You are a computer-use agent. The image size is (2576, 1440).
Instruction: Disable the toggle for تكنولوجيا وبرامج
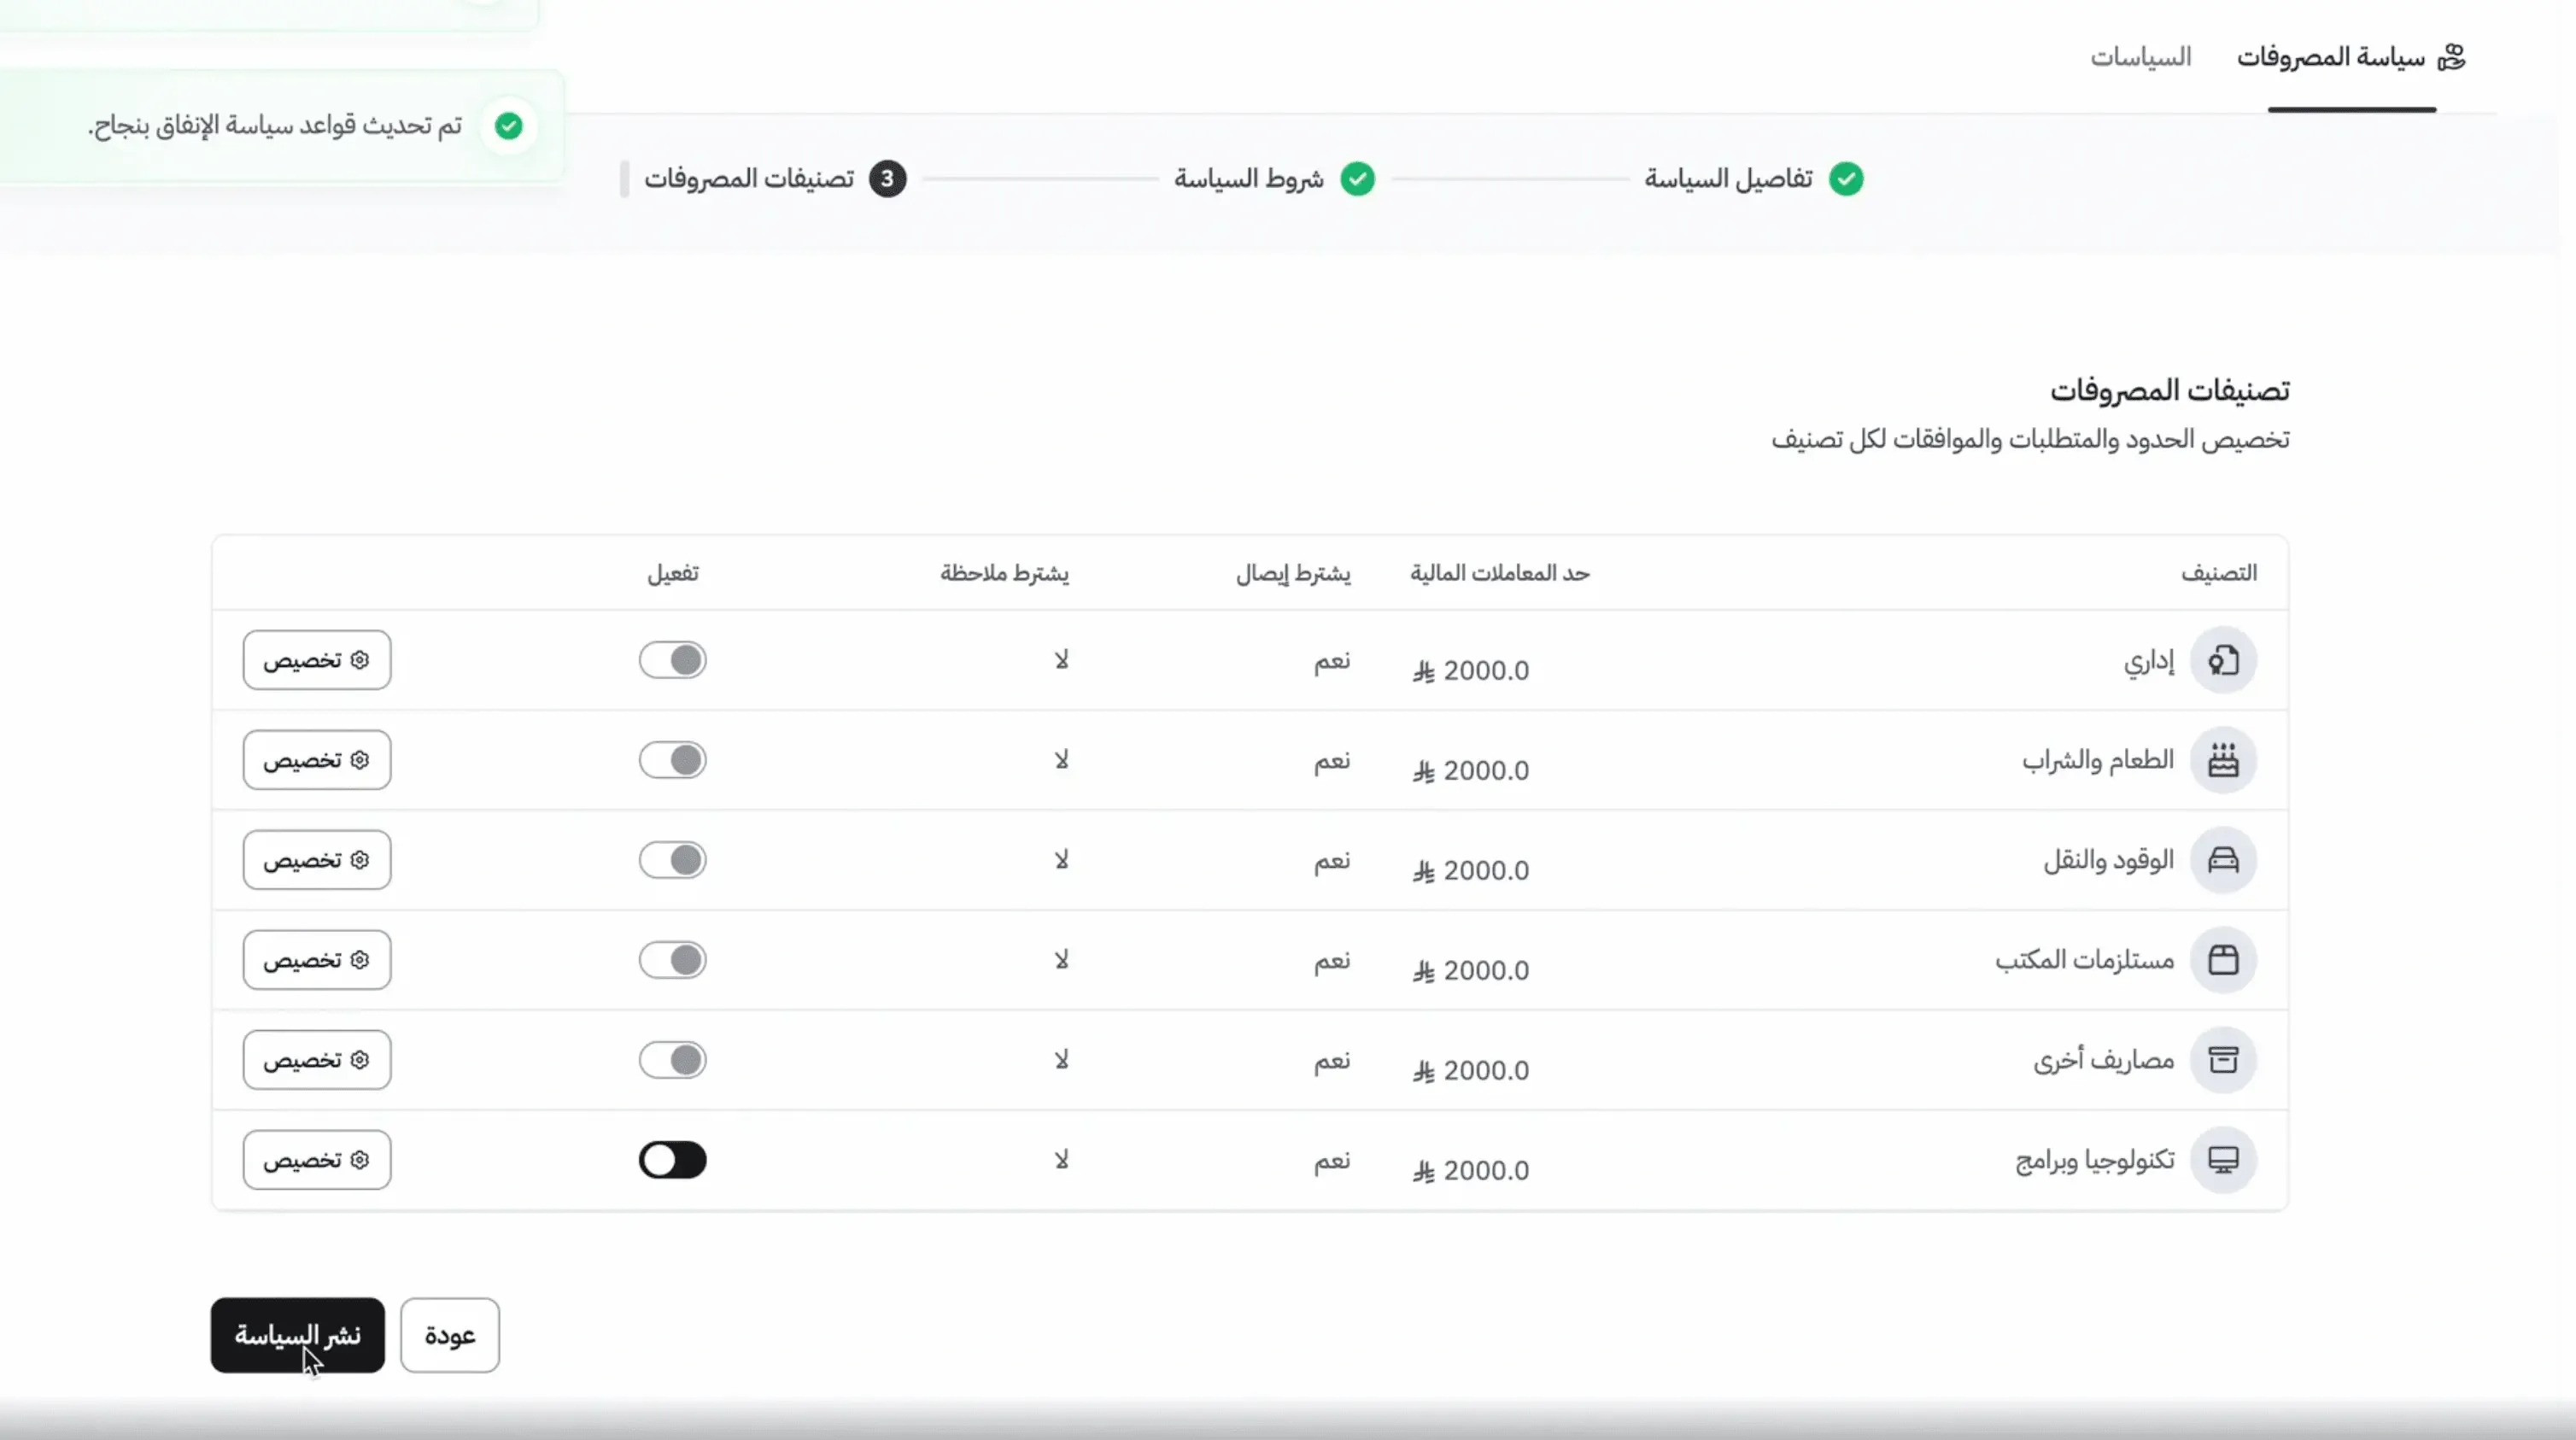[673, 1160]
